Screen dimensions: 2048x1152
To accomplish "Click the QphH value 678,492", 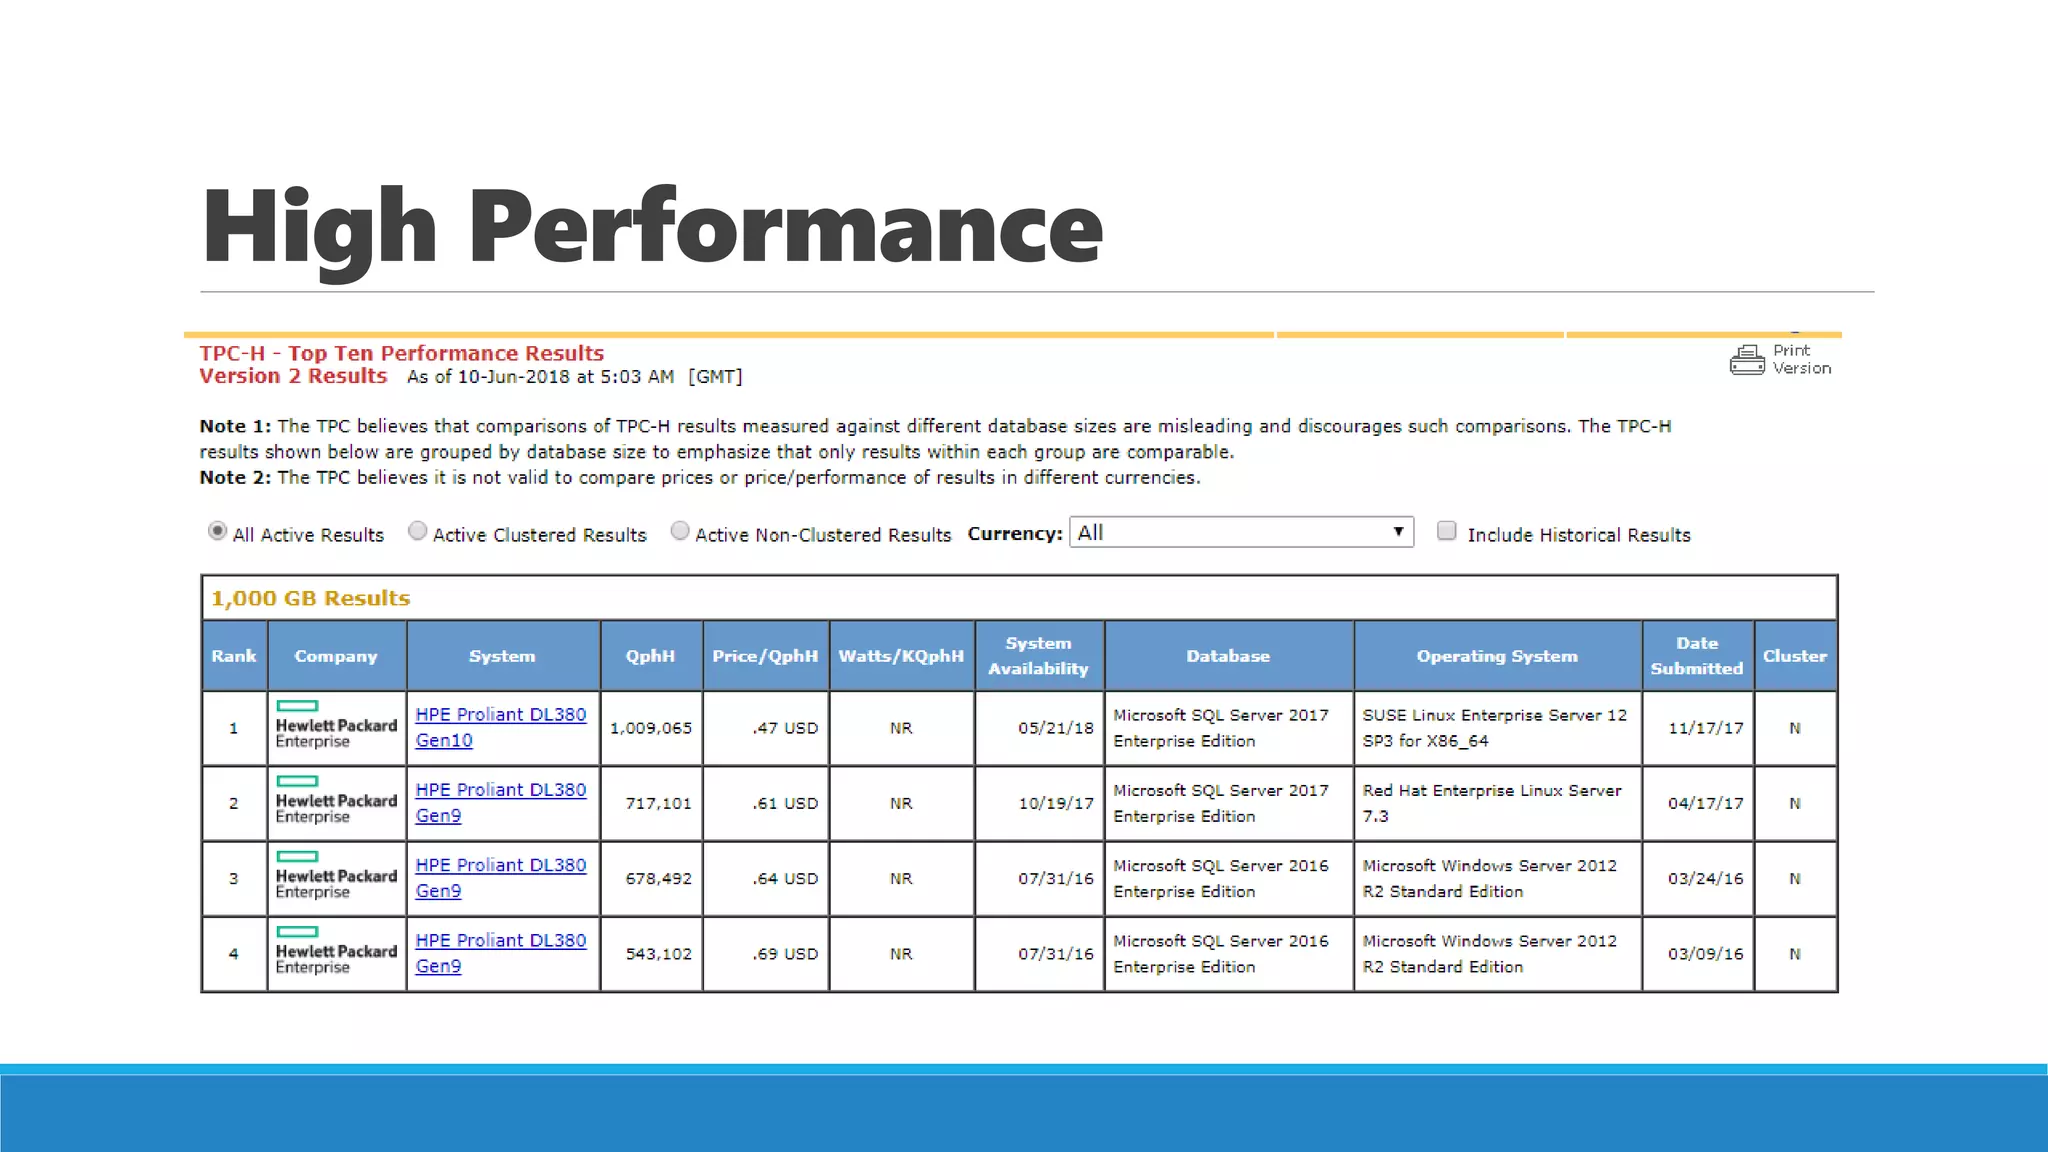I will [658, 878].
